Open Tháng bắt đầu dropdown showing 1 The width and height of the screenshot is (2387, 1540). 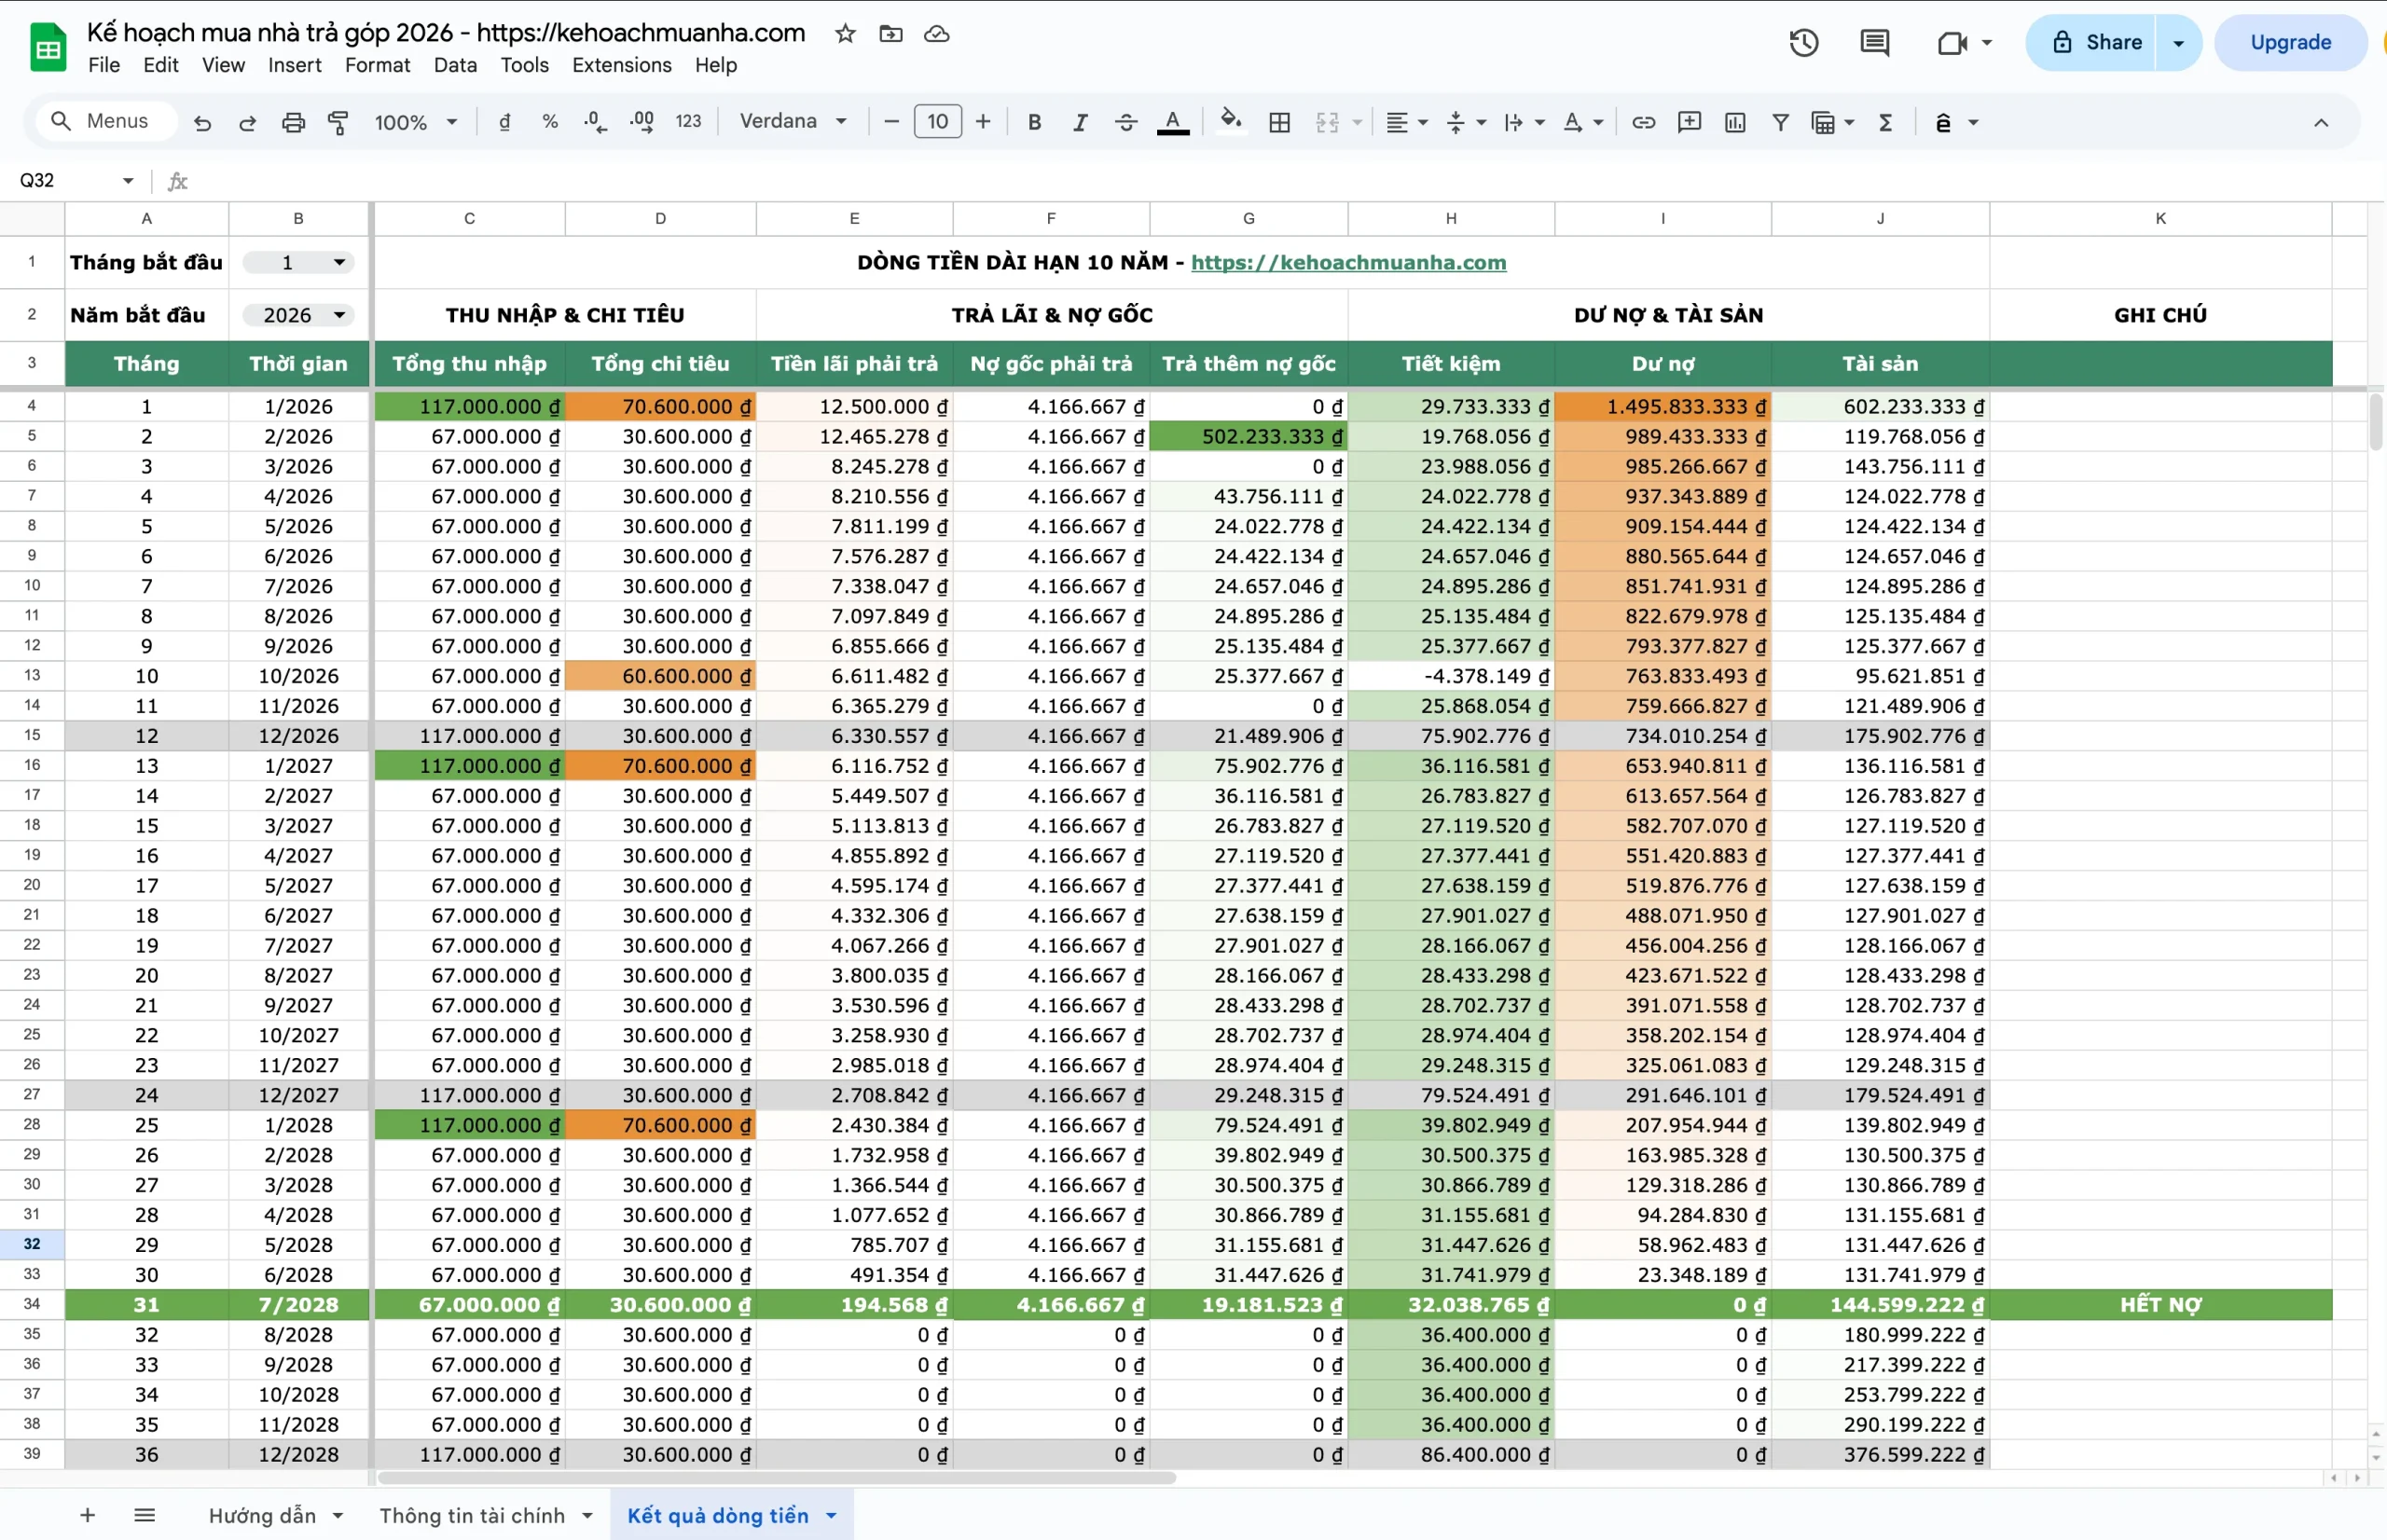pyautogui.click(x=300, y=262)
